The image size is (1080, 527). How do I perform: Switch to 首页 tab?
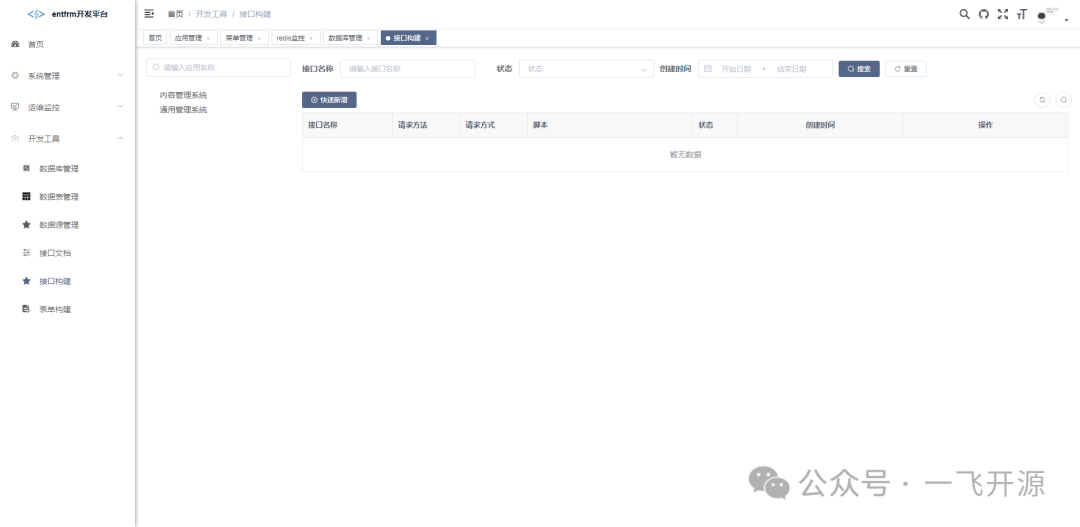(x=155, y=38)
